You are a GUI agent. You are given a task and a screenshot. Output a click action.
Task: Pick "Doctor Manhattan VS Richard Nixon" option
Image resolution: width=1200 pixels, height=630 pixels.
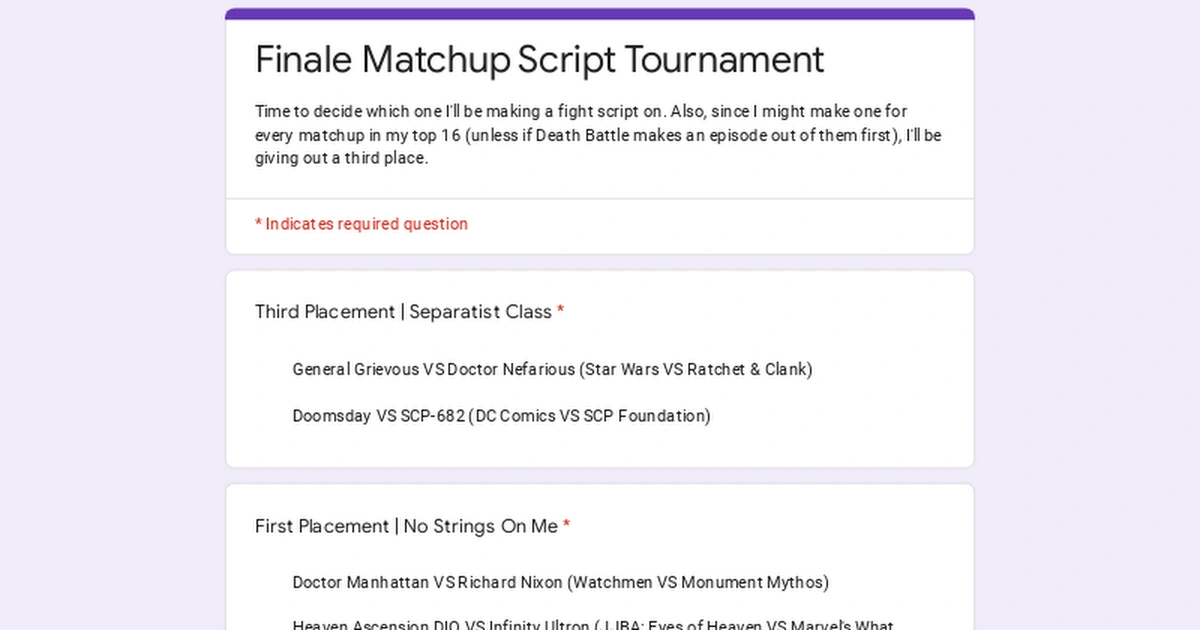560,582
